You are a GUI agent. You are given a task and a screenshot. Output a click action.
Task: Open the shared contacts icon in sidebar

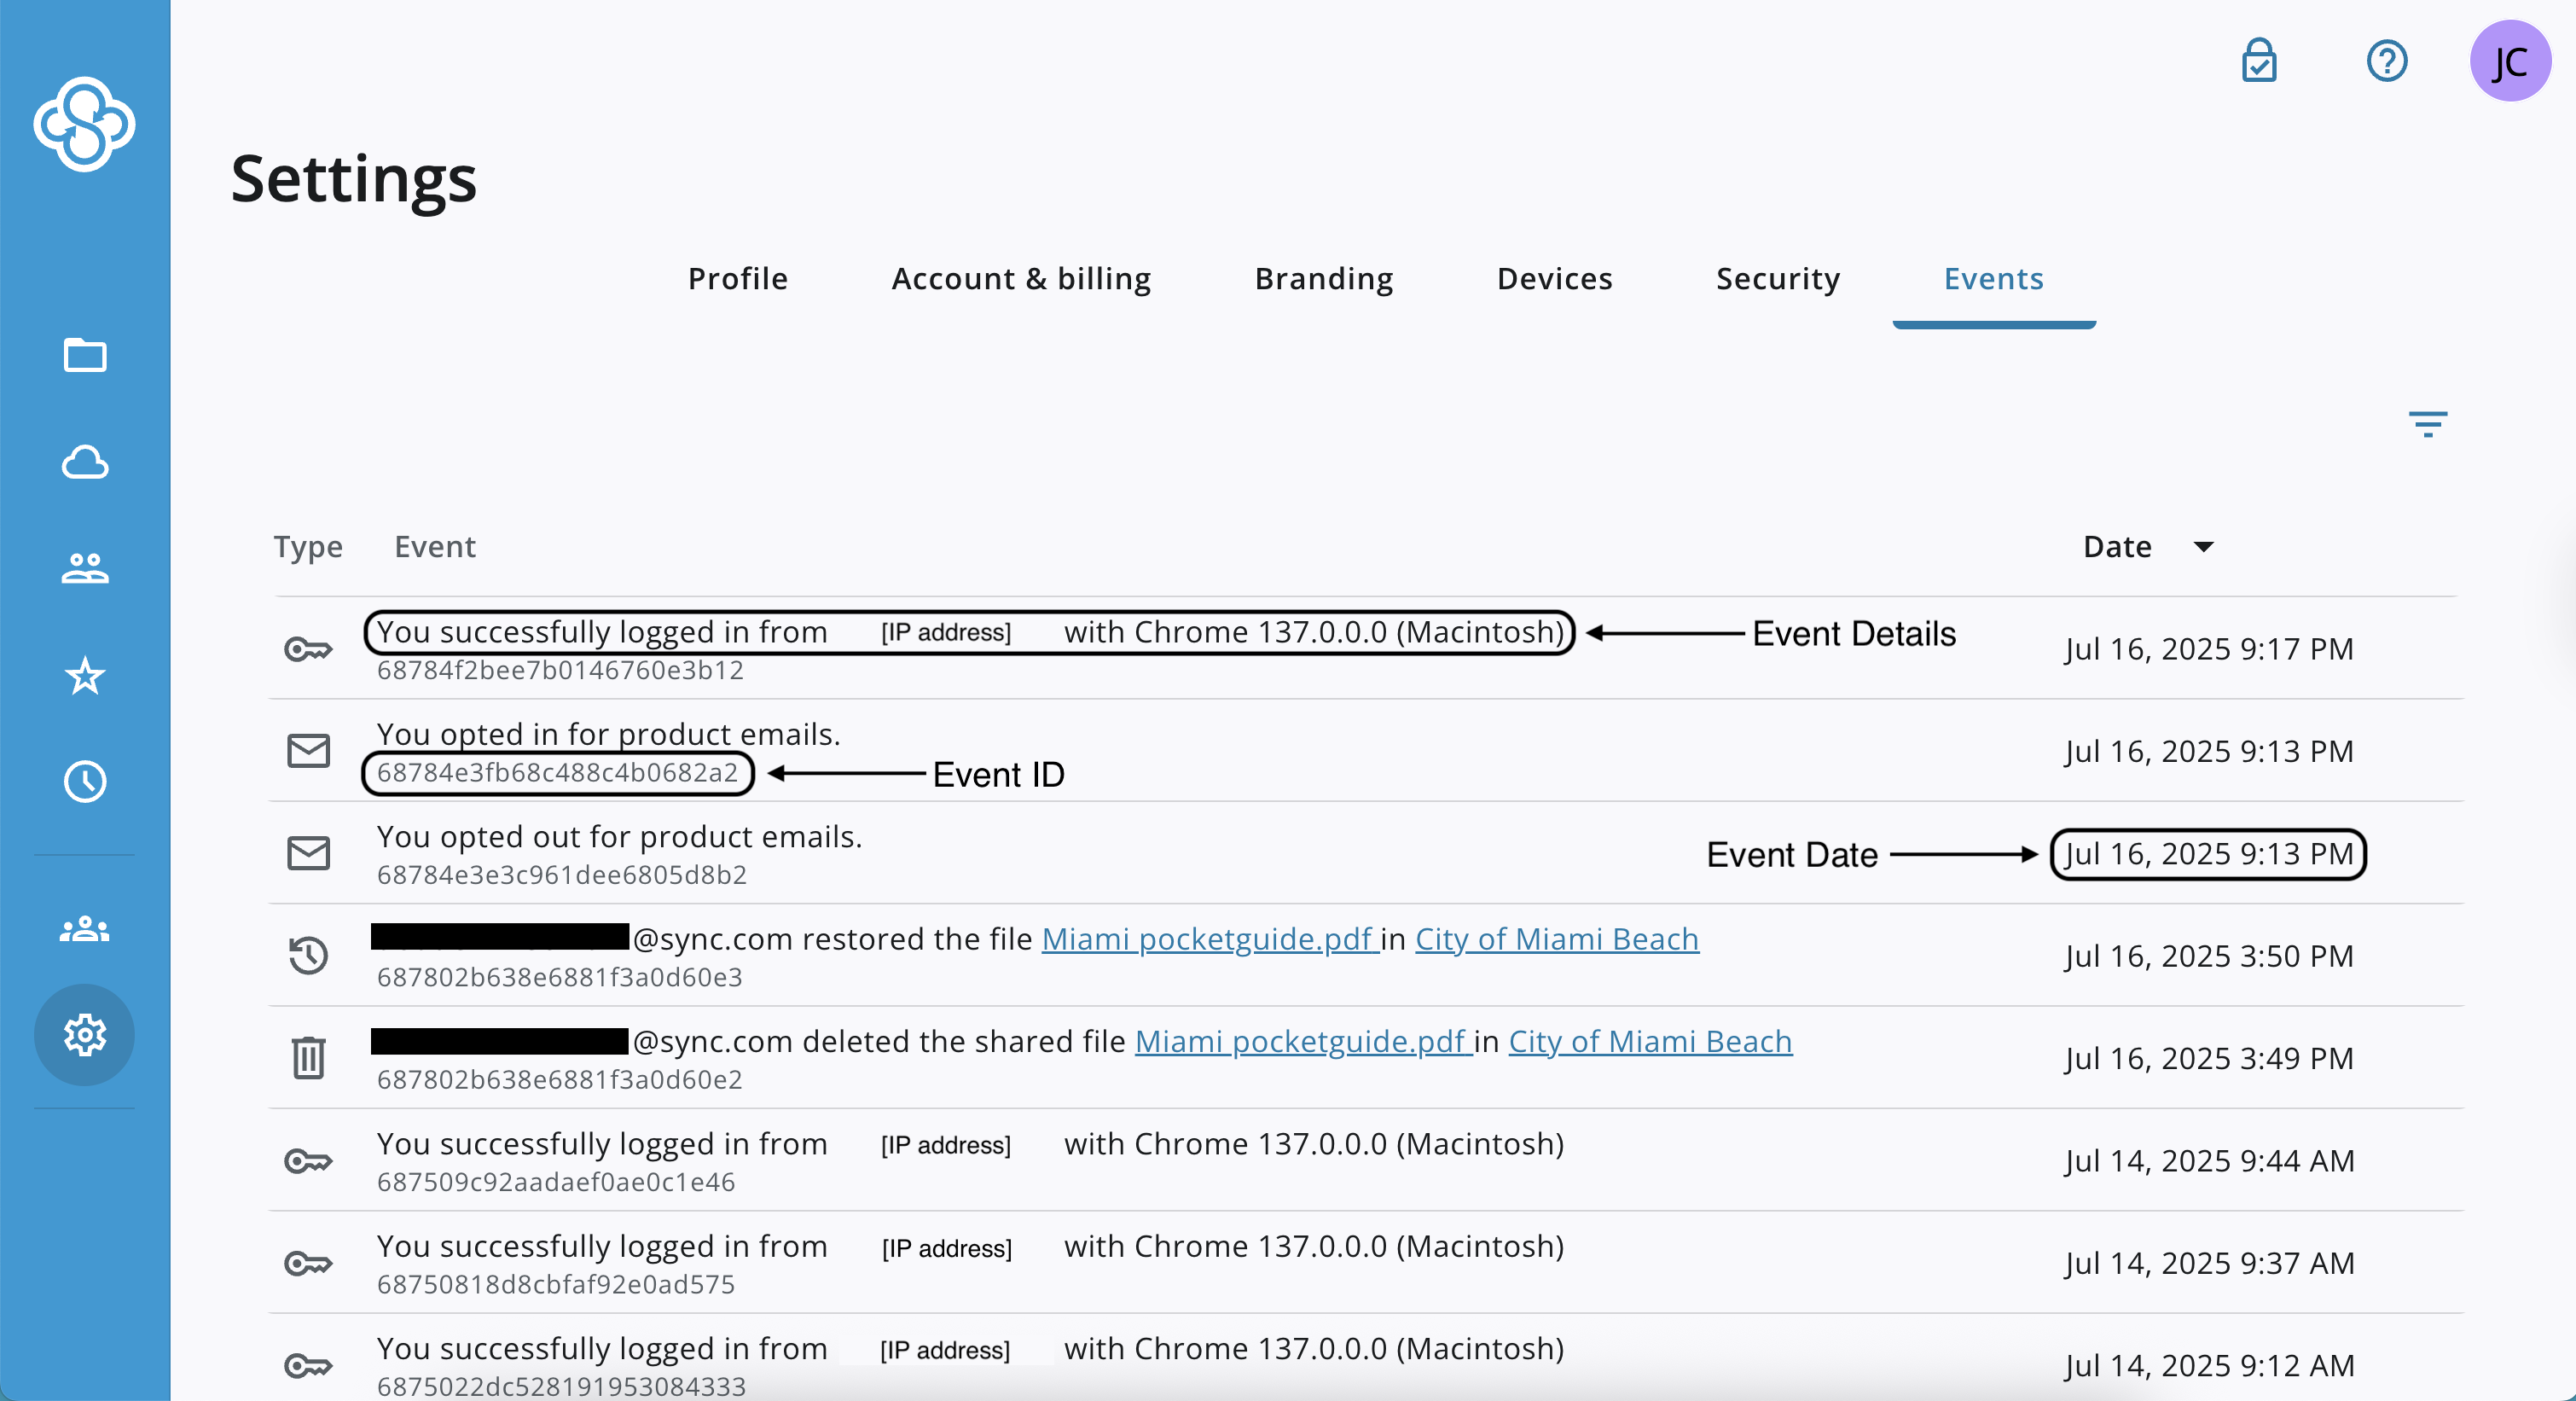[85, 569]
